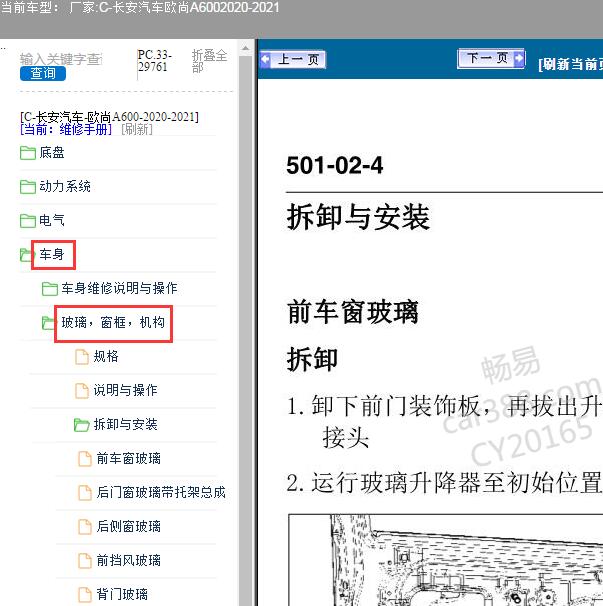Click the 前挡风玻璃 document icon

85,561
